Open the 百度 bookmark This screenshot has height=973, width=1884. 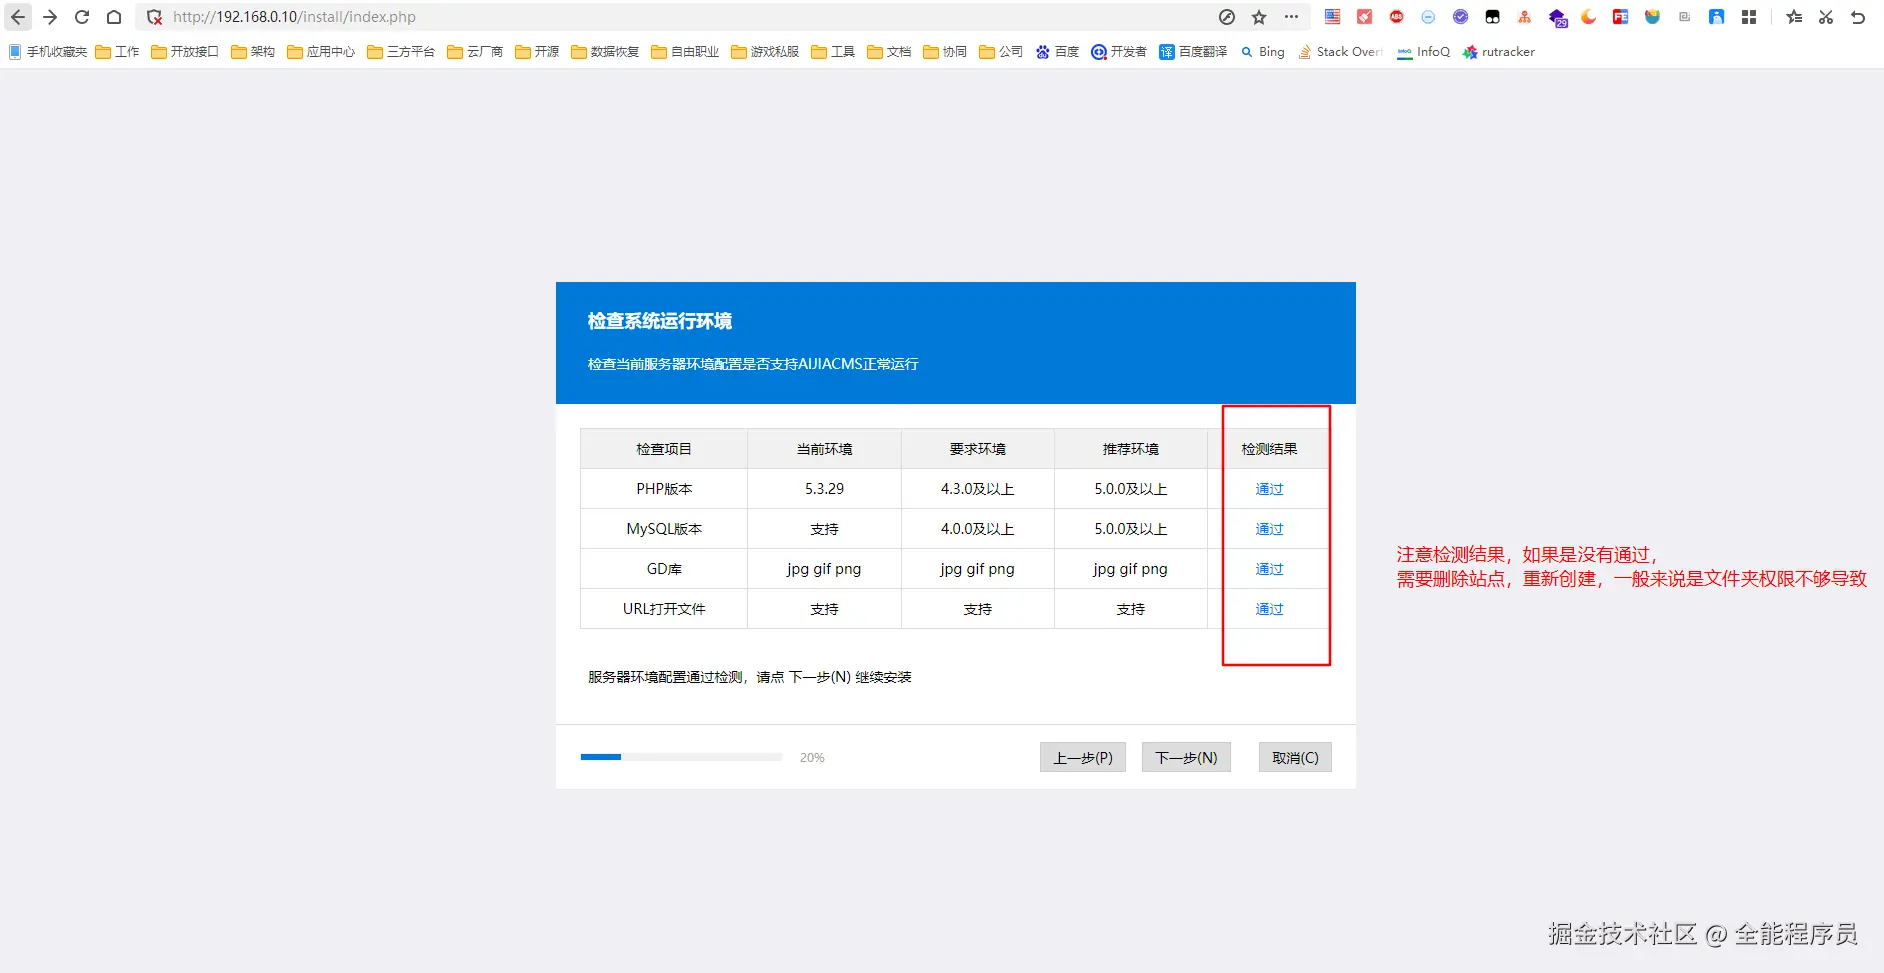[x=1057, y=52]
